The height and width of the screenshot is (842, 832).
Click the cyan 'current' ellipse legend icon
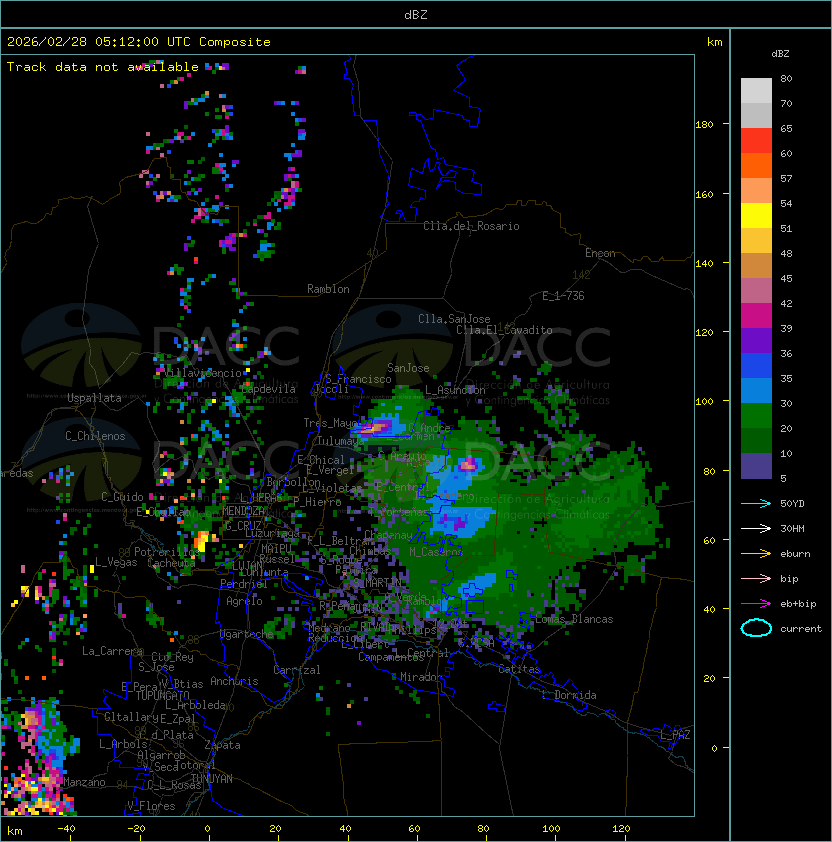point(756,628)
